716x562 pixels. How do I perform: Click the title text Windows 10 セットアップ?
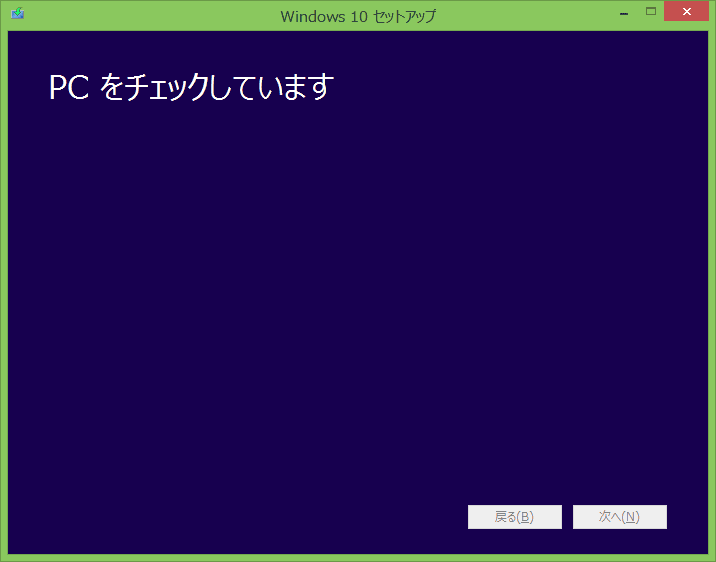[x=358, y=16]
